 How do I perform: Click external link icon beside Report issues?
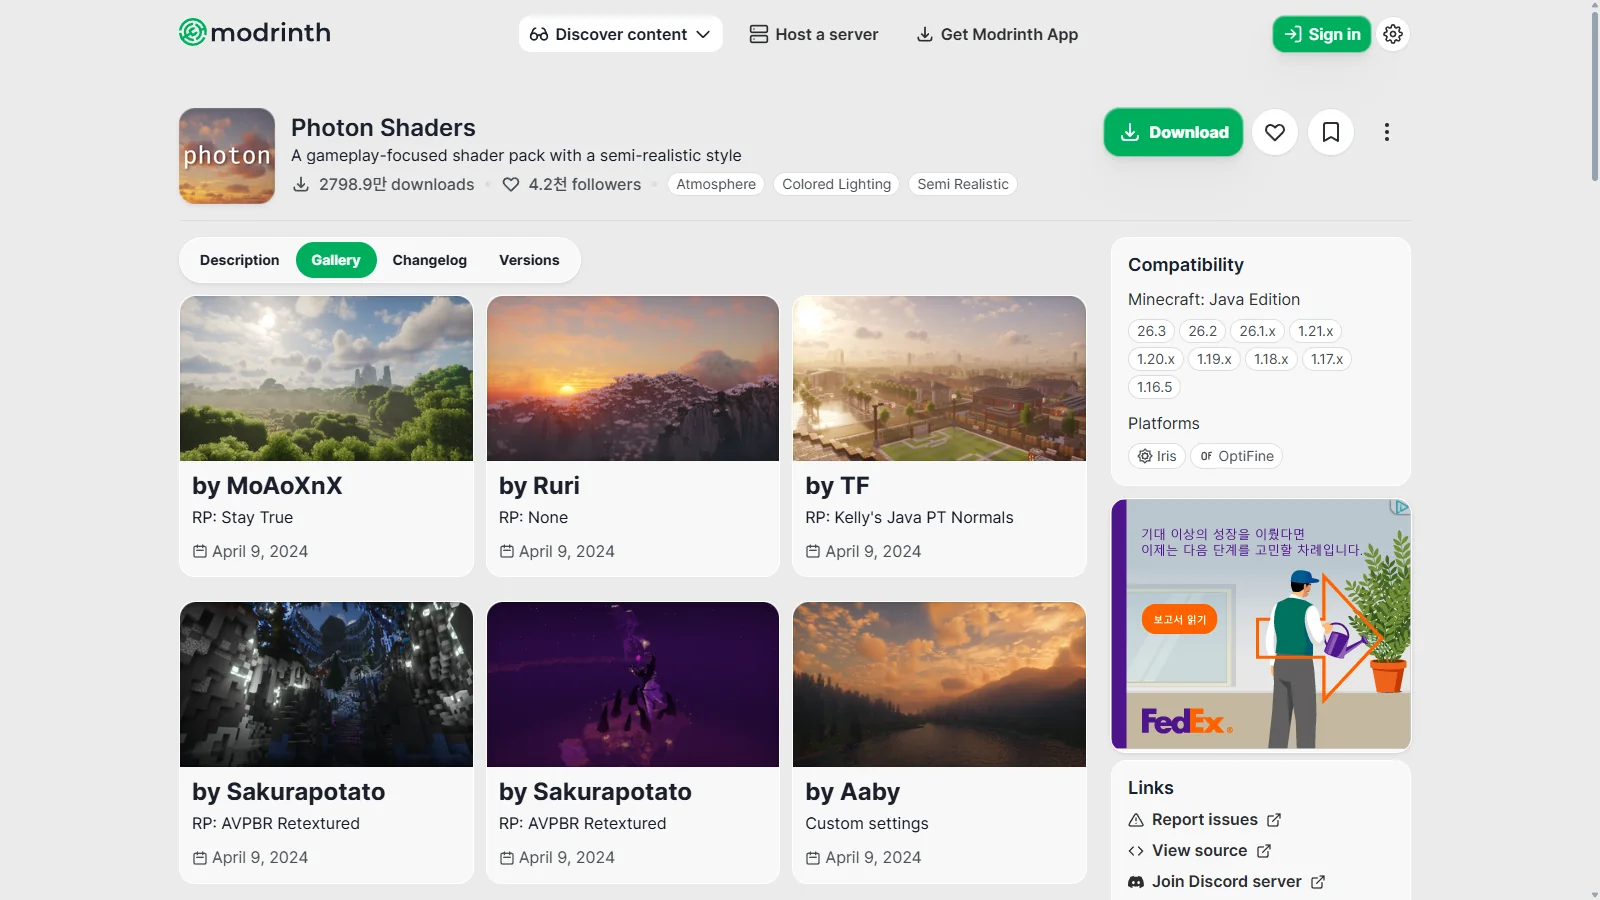pyautogui.click(x=1274, y=820)
